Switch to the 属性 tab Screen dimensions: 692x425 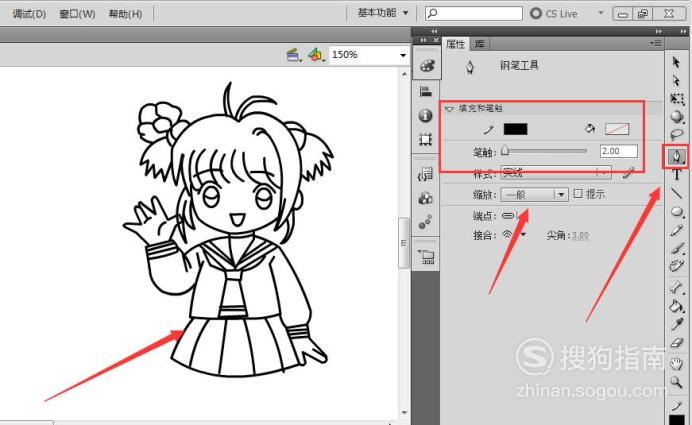[x=455, y=44]
